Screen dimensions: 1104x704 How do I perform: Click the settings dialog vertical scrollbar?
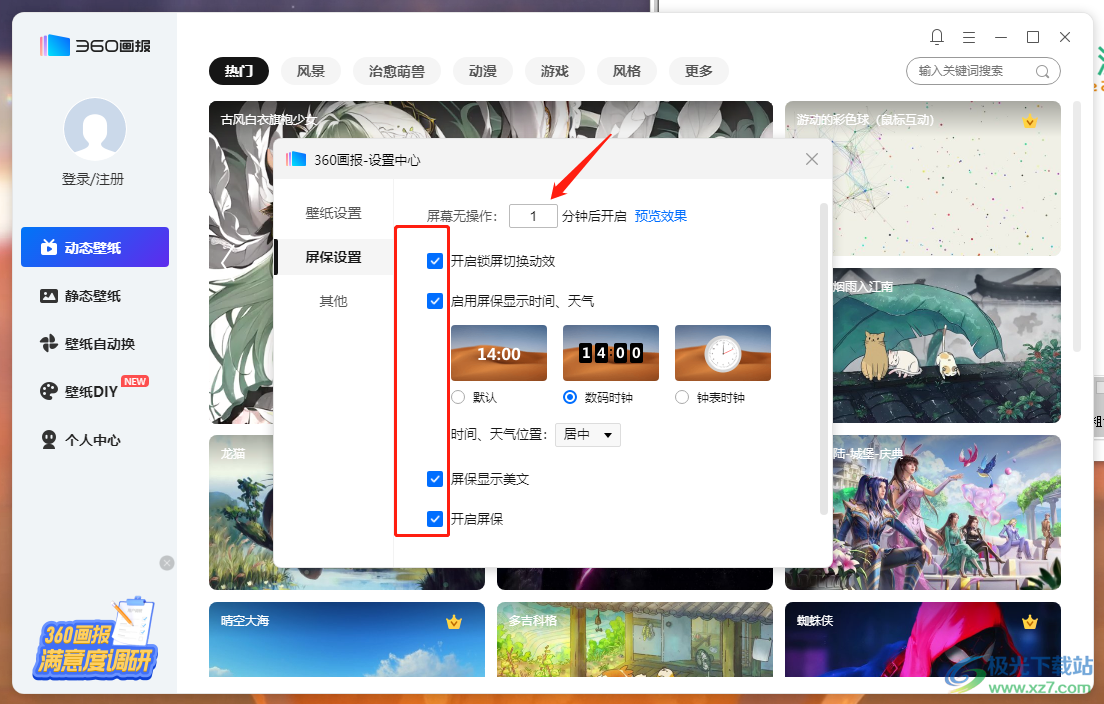click(x=824, y=359)
